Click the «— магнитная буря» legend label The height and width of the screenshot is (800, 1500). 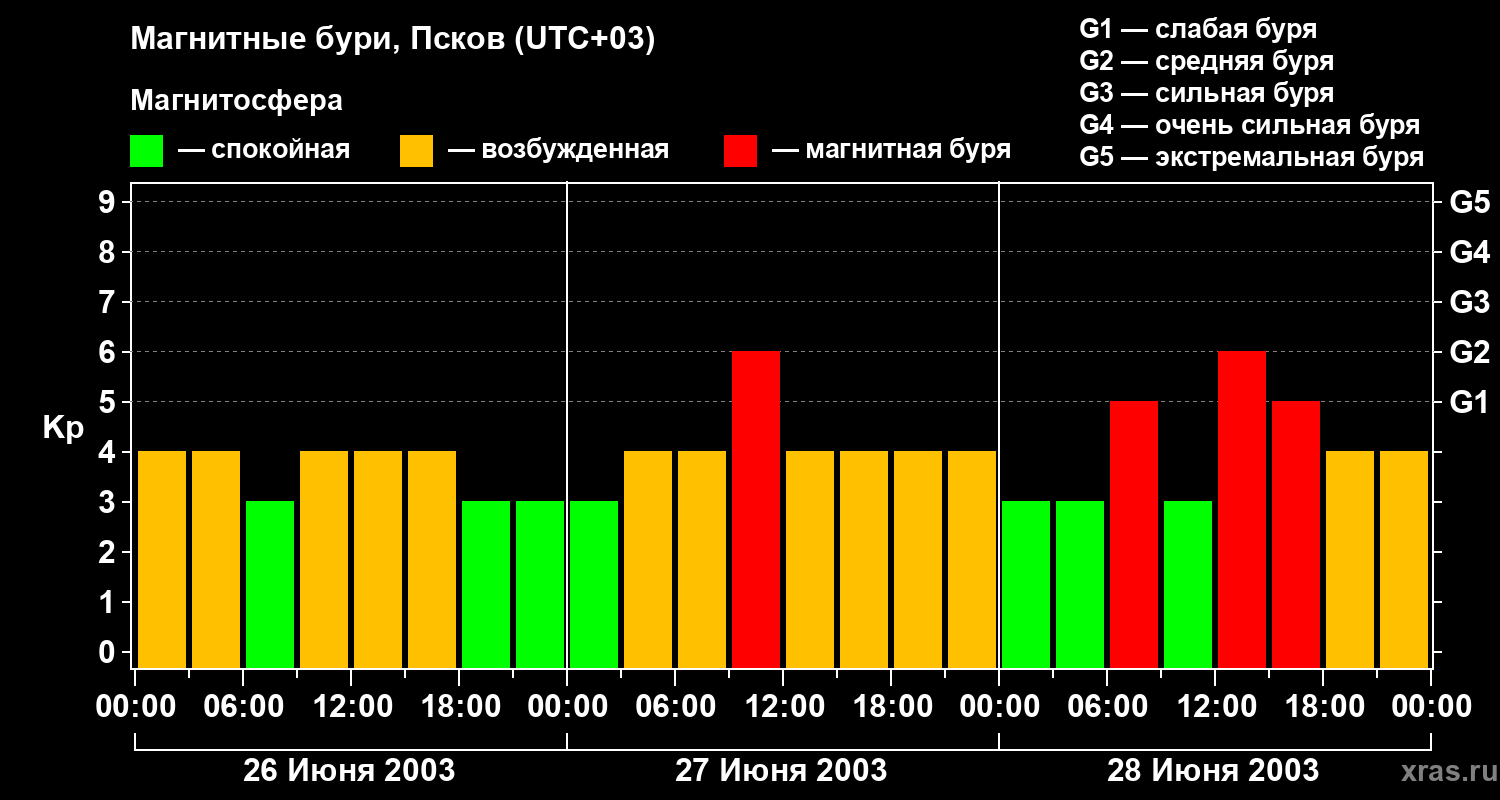pyautogui.click(x=891, y=151)
